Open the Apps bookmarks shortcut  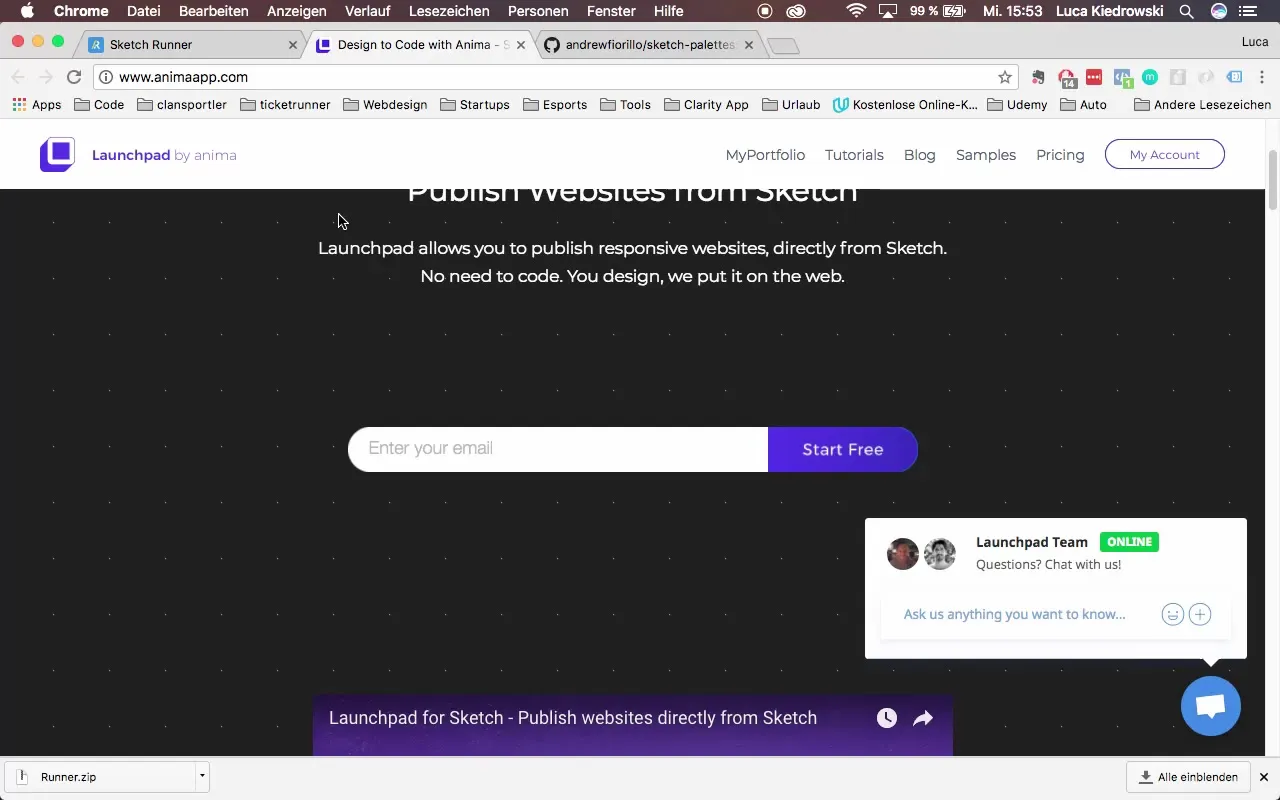coord(37,104)
